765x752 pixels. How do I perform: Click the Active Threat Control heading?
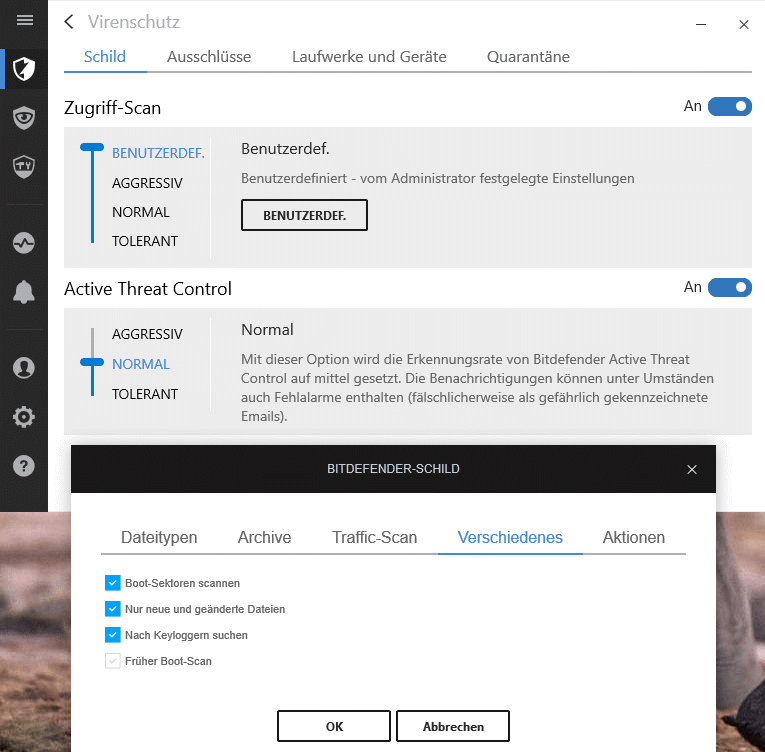tap(148, 289)
